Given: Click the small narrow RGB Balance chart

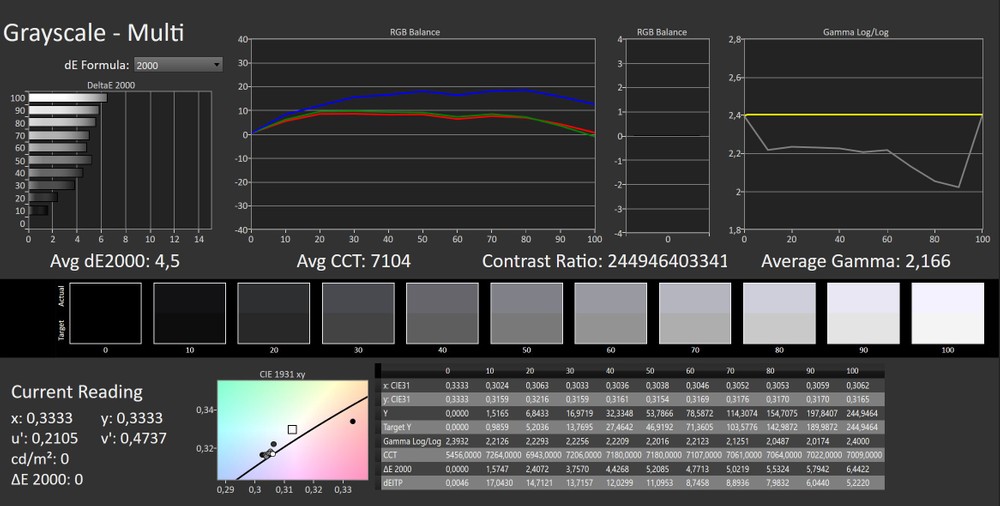Looking at the screenshot, I should pos(668,134).
